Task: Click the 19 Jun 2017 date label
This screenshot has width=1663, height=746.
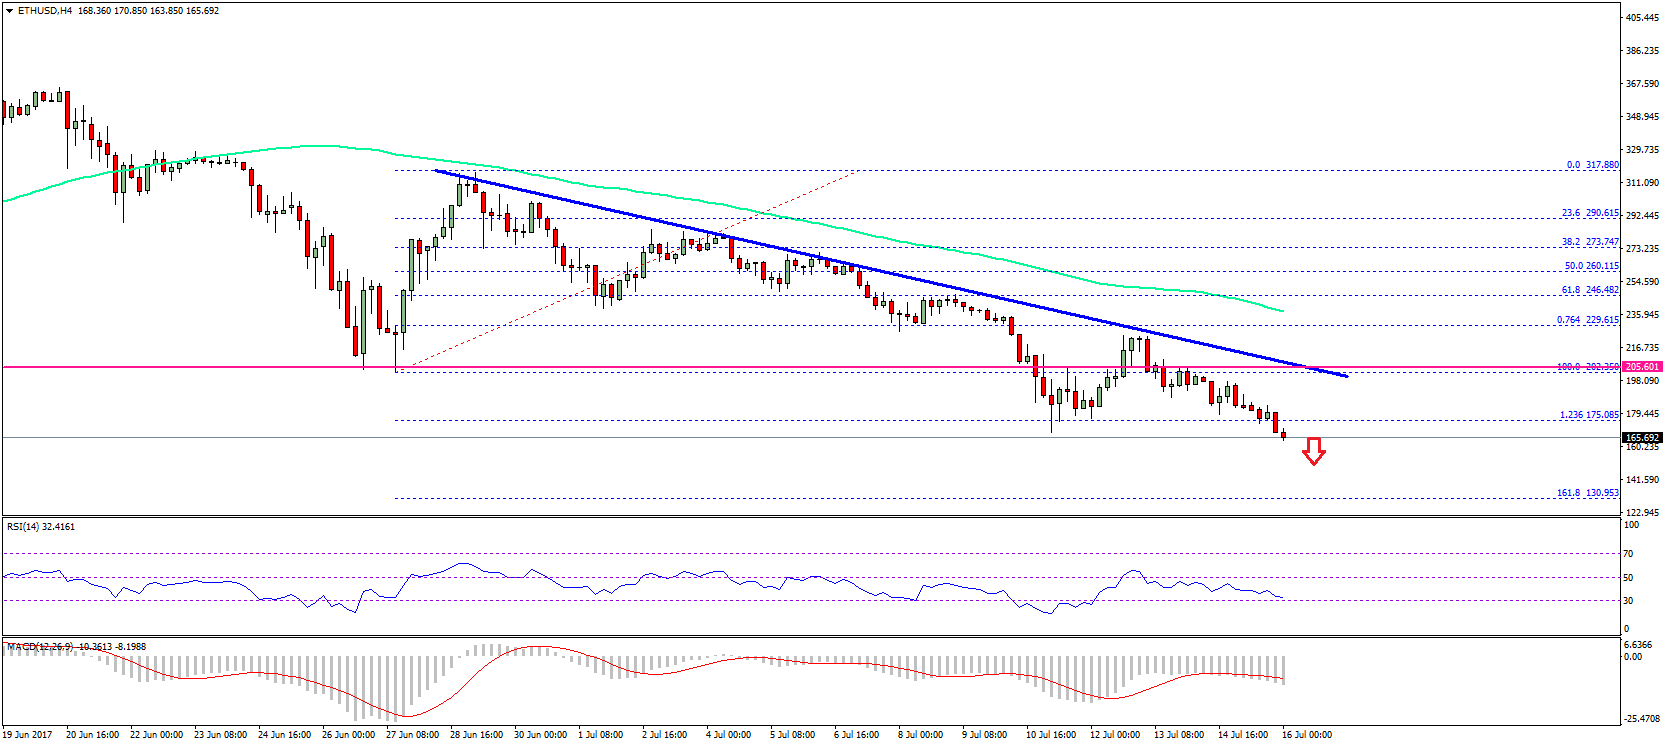Action: 27,735
